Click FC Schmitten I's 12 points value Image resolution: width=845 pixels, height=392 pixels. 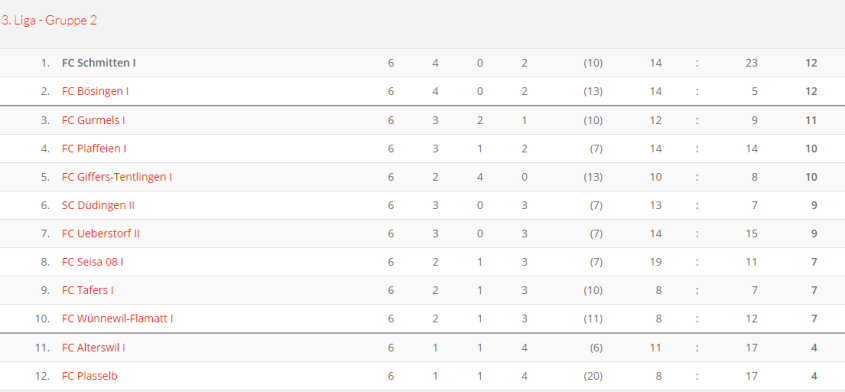coord(811,63)
